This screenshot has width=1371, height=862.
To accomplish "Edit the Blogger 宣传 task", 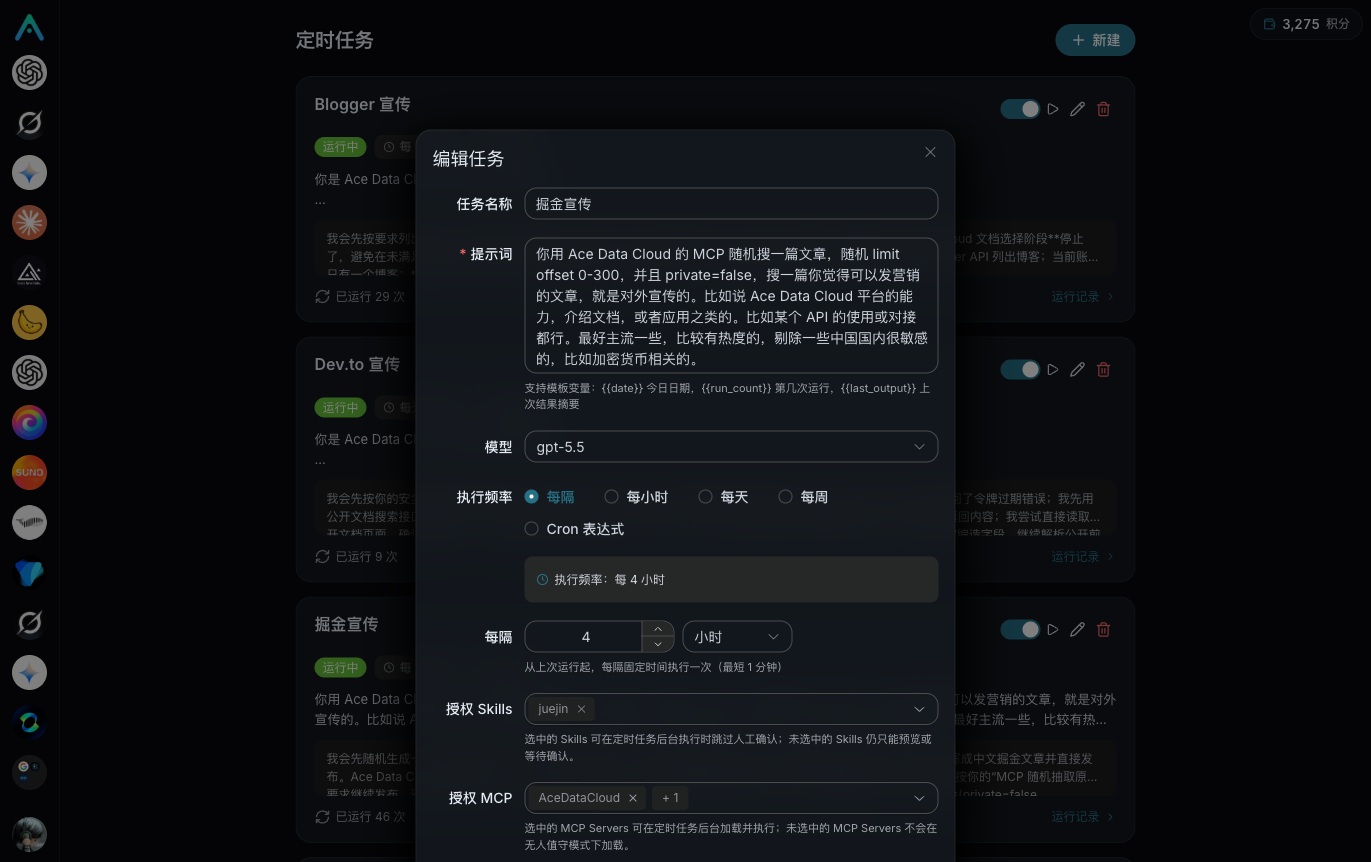I will coord(1077,109).
